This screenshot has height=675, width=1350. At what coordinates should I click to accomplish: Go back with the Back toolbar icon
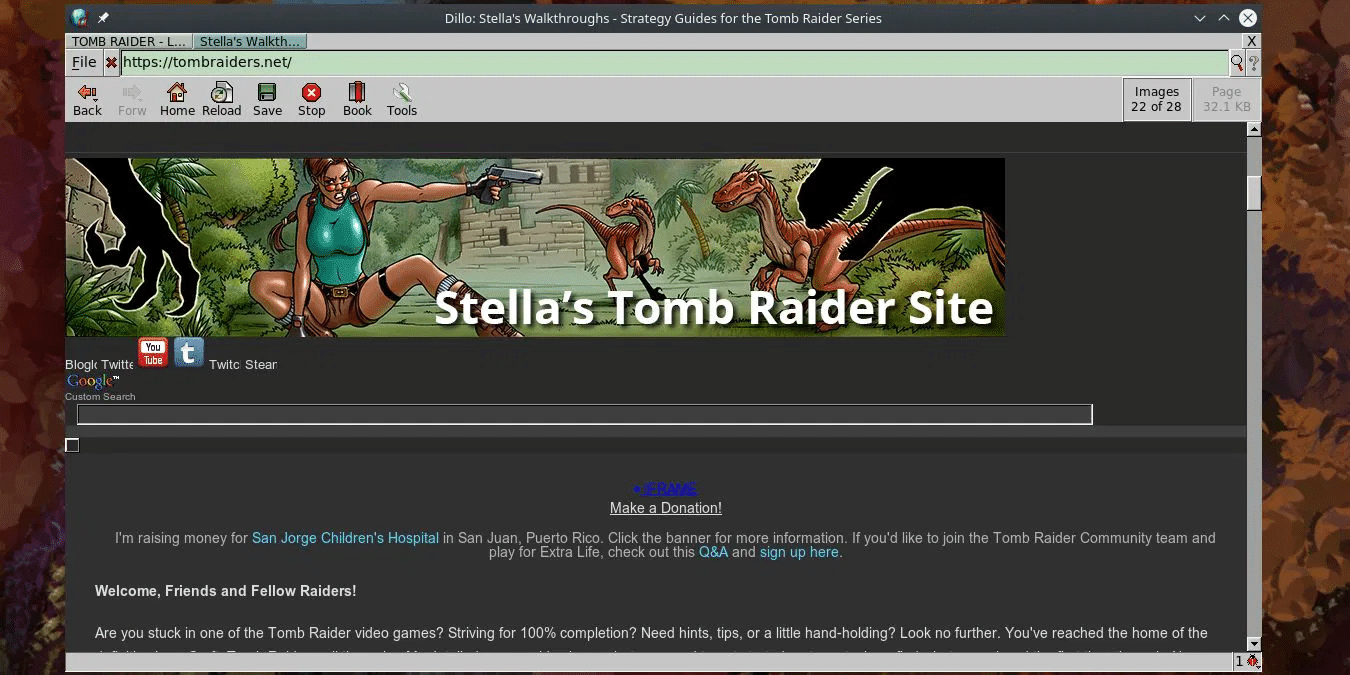pos(87,99)
